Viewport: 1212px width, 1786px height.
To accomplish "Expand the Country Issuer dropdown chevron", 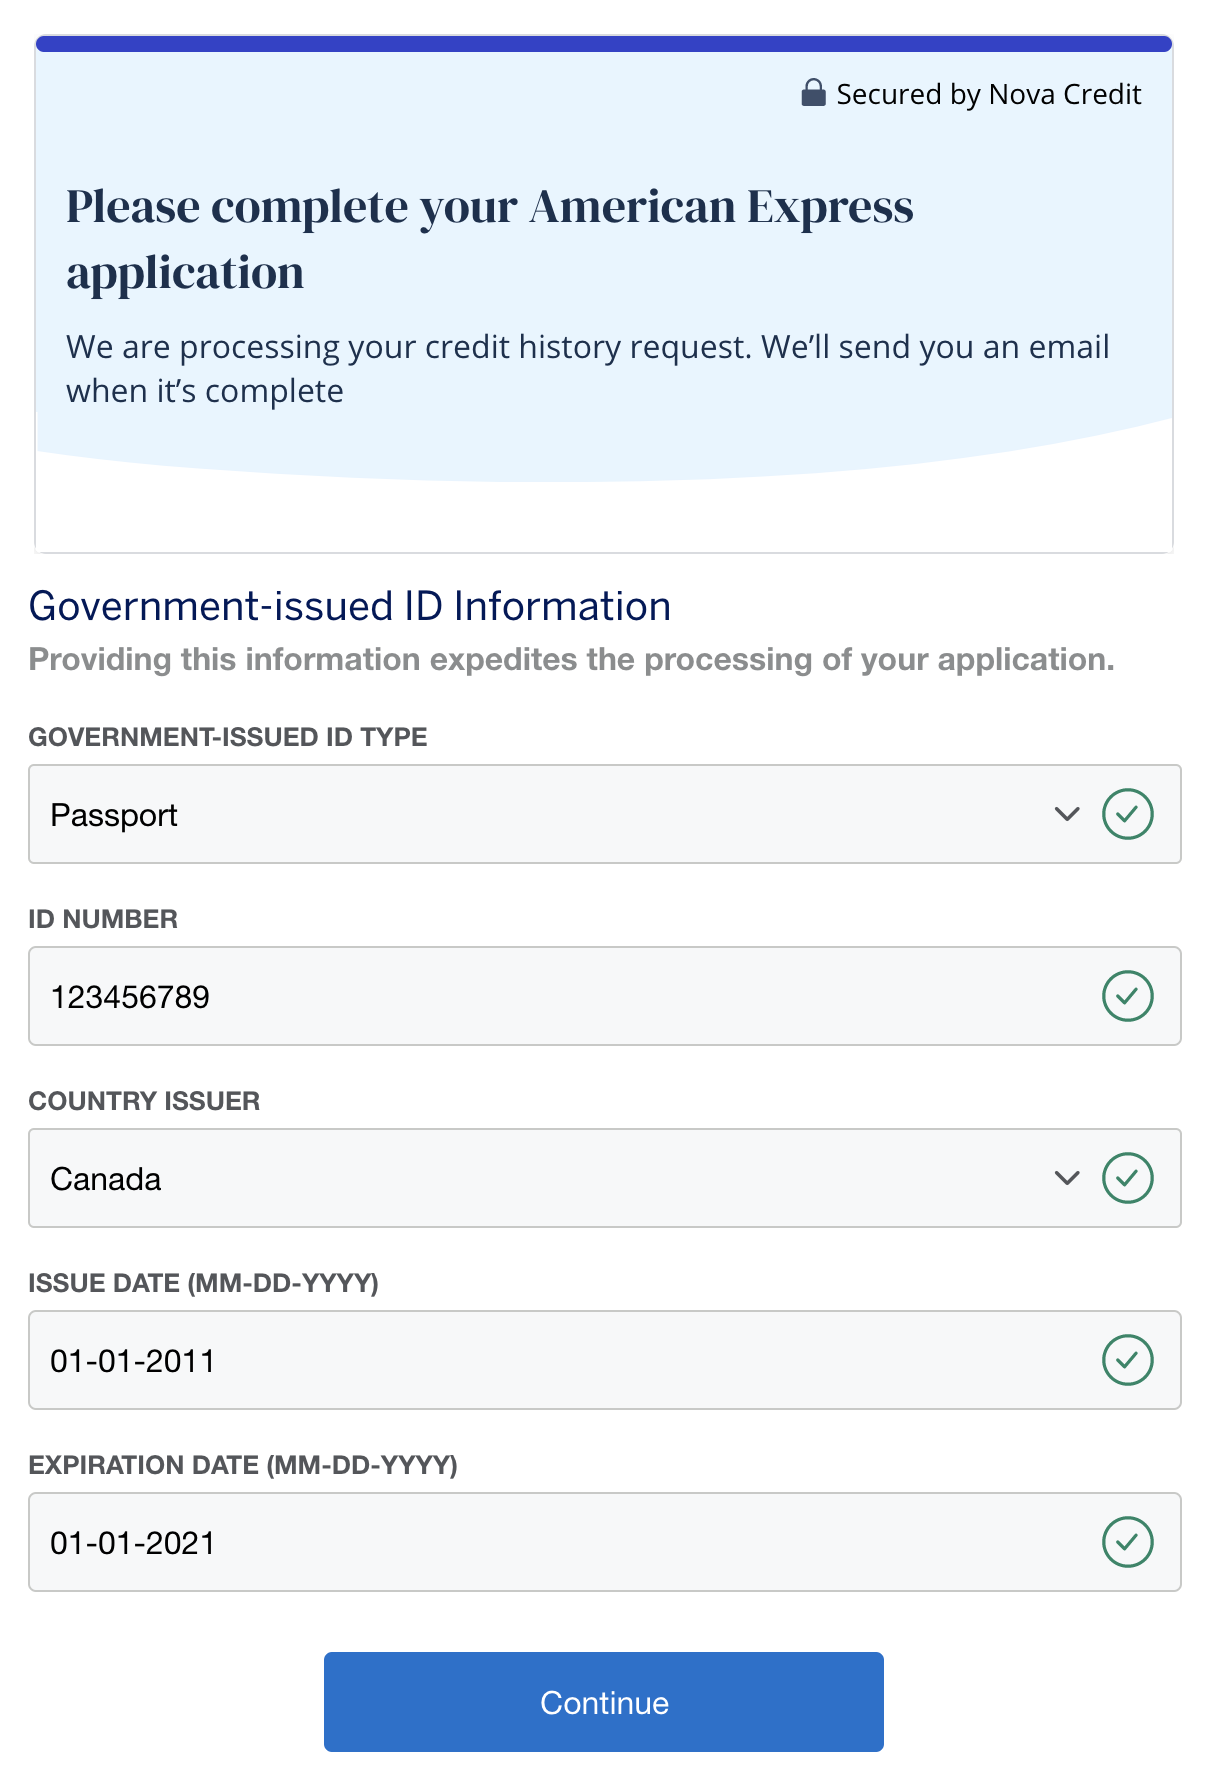I will coord(1067,1178).
